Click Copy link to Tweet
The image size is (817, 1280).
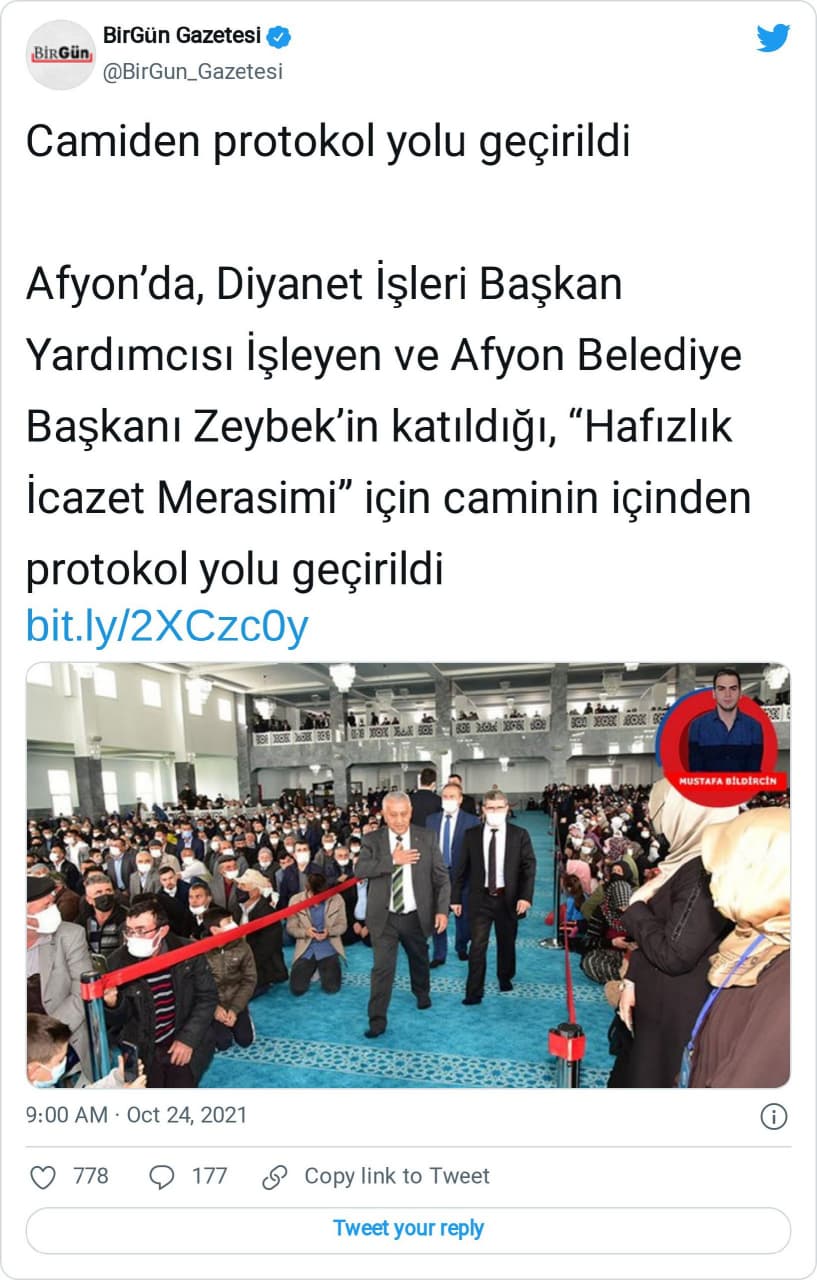[397, 1176]
